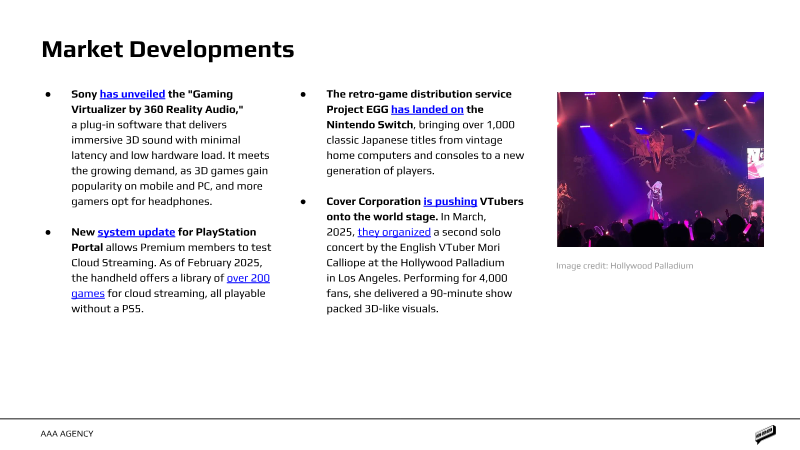Click the 'without a PS5.' closing line
Image resolution: width=800 pixels, height=450 pixels.
coord(107,308)
